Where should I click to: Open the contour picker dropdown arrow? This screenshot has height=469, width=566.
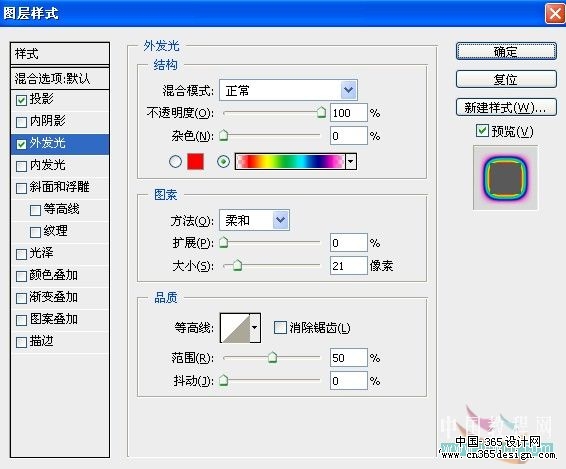(255, 328)
